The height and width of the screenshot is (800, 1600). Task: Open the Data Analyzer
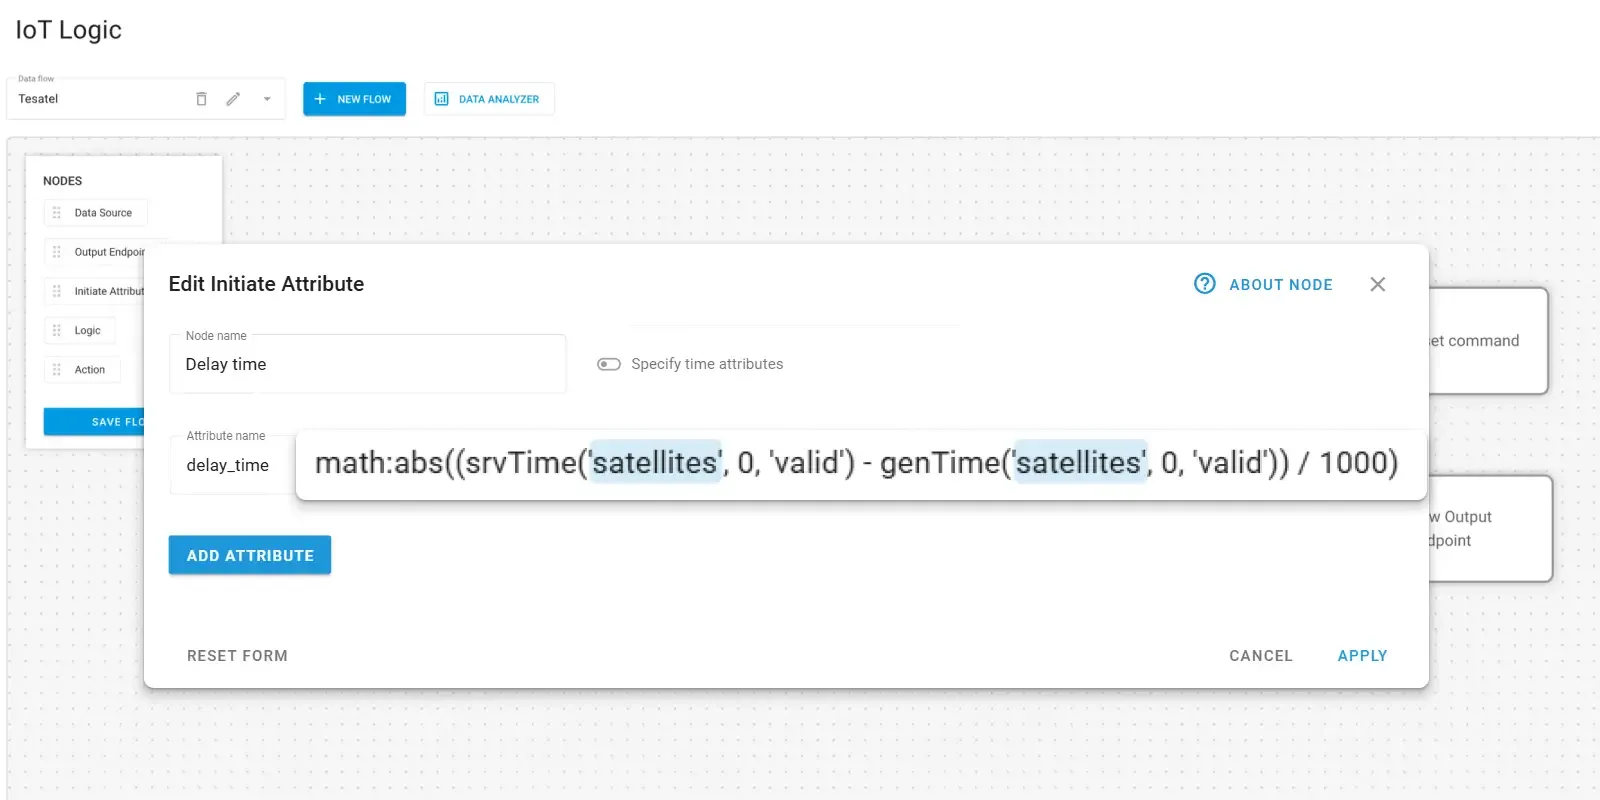(x=488, y=99)
